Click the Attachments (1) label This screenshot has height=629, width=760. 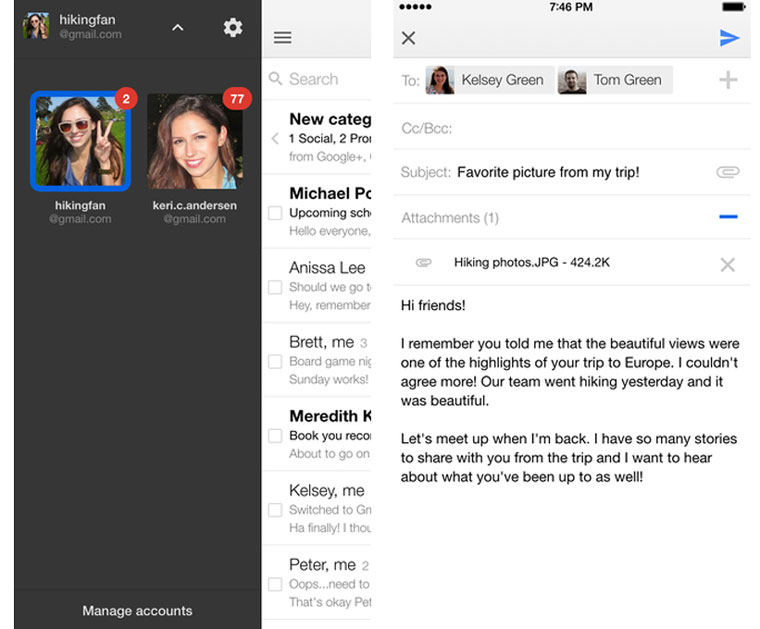[450, 218]
